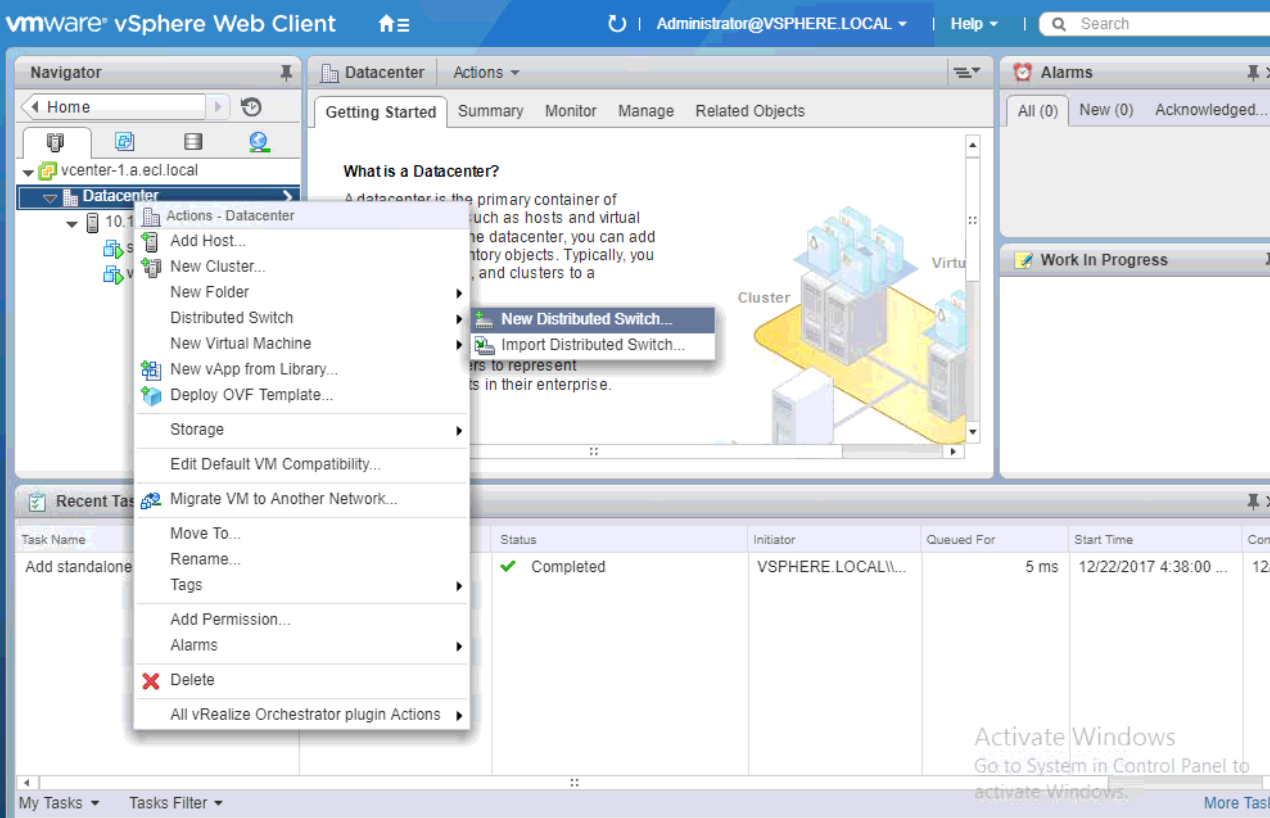Image resolution: width=1270 pixels, height=818 pixels.
Task: Open the Administrator@VSPHERE.LOCAL dropdown
Action: coord(781,24)
